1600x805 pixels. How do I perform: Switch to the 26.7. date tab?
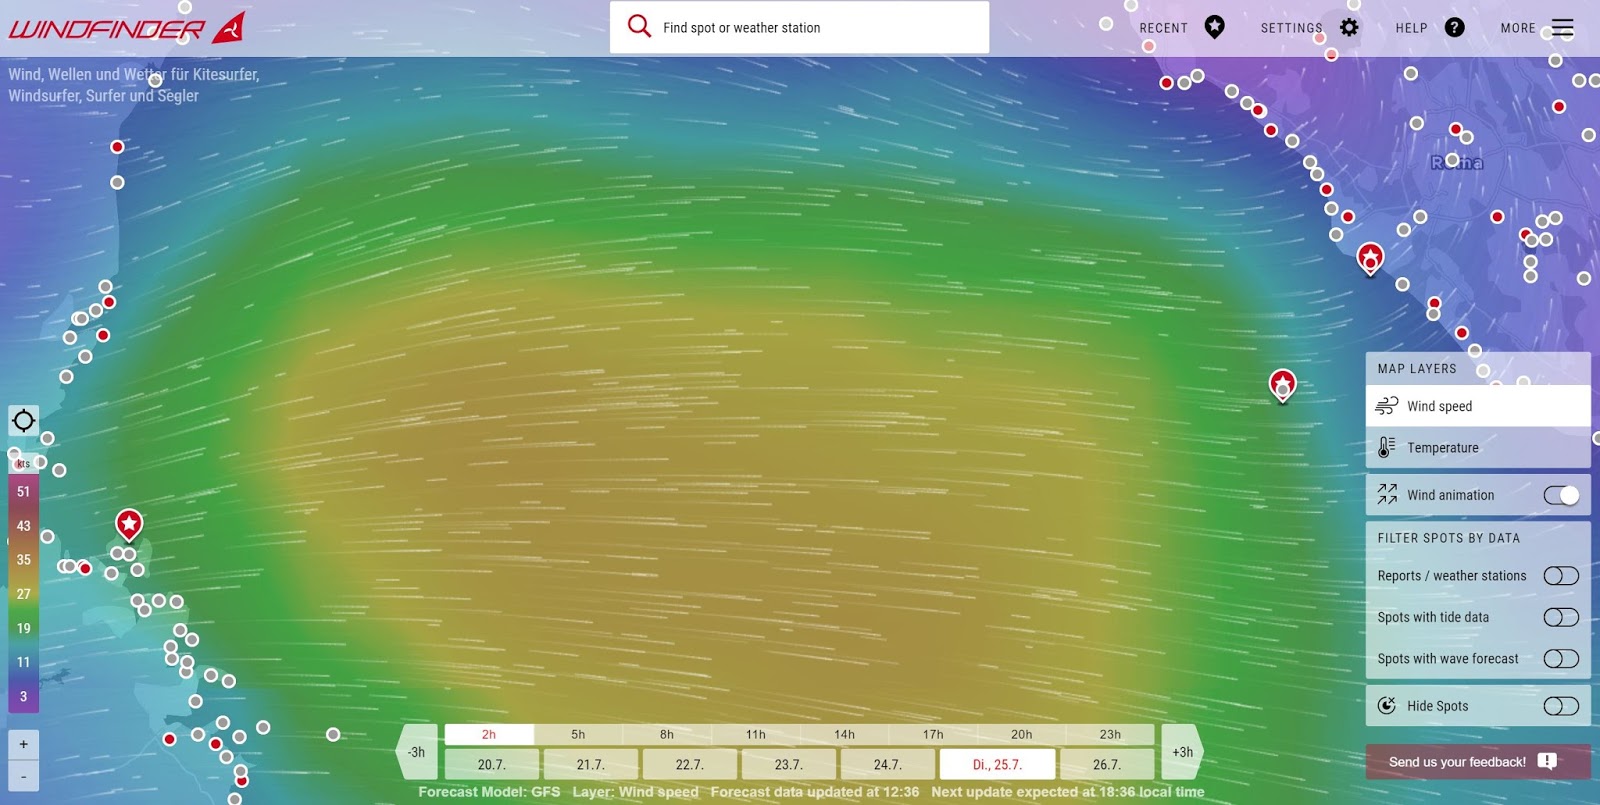(1107, 764)
